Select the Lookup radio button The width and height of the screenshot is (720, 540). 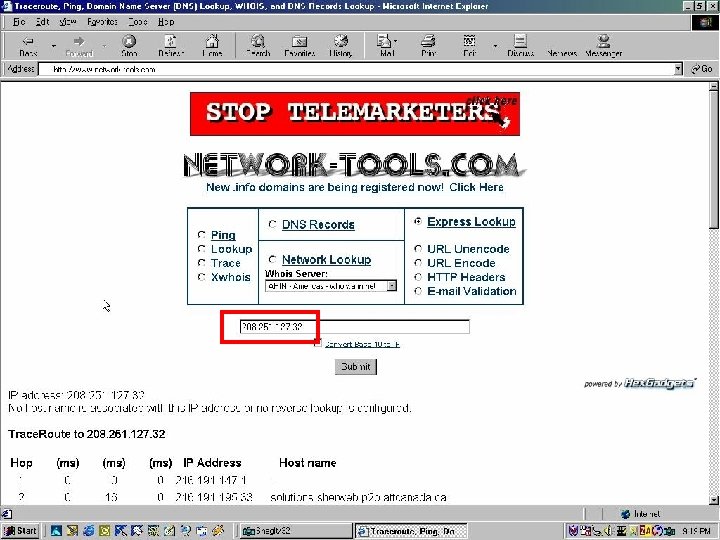(x=201, y=249)
